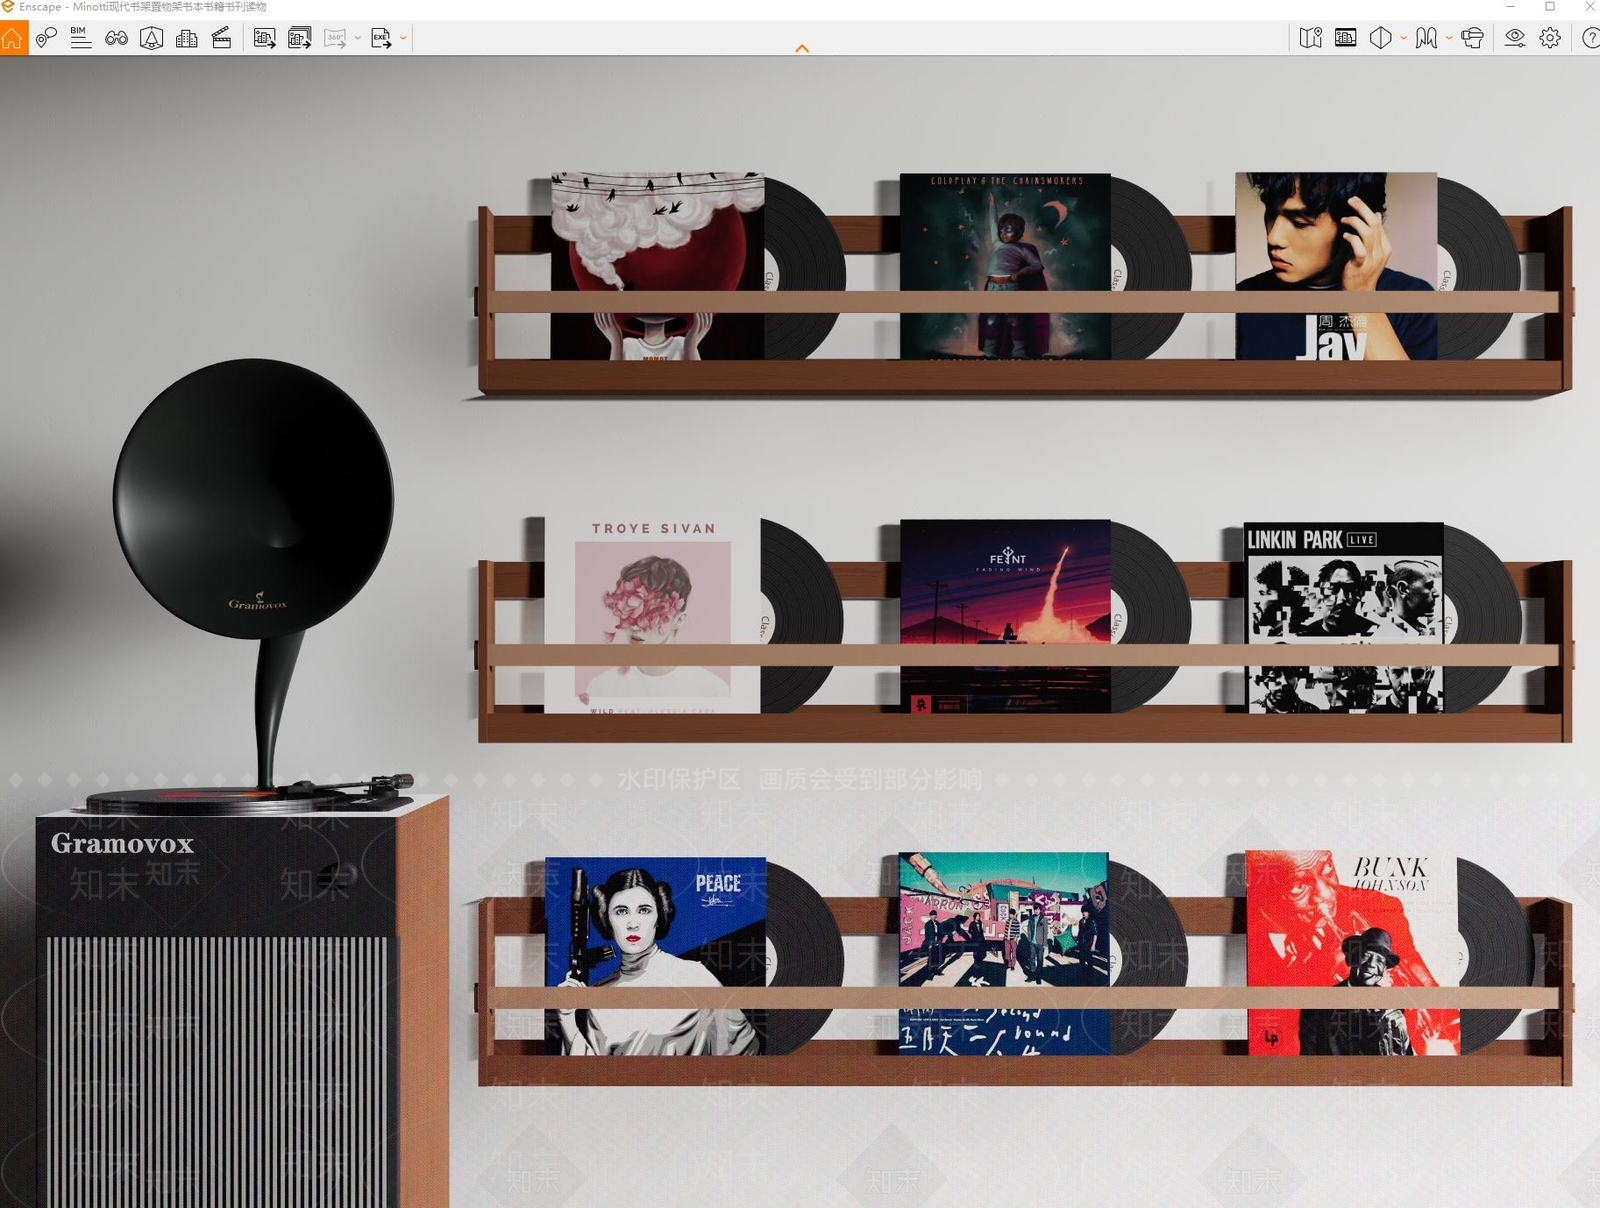
Task: Click the Batch Rendering export icon
Action: coord(299,38)
